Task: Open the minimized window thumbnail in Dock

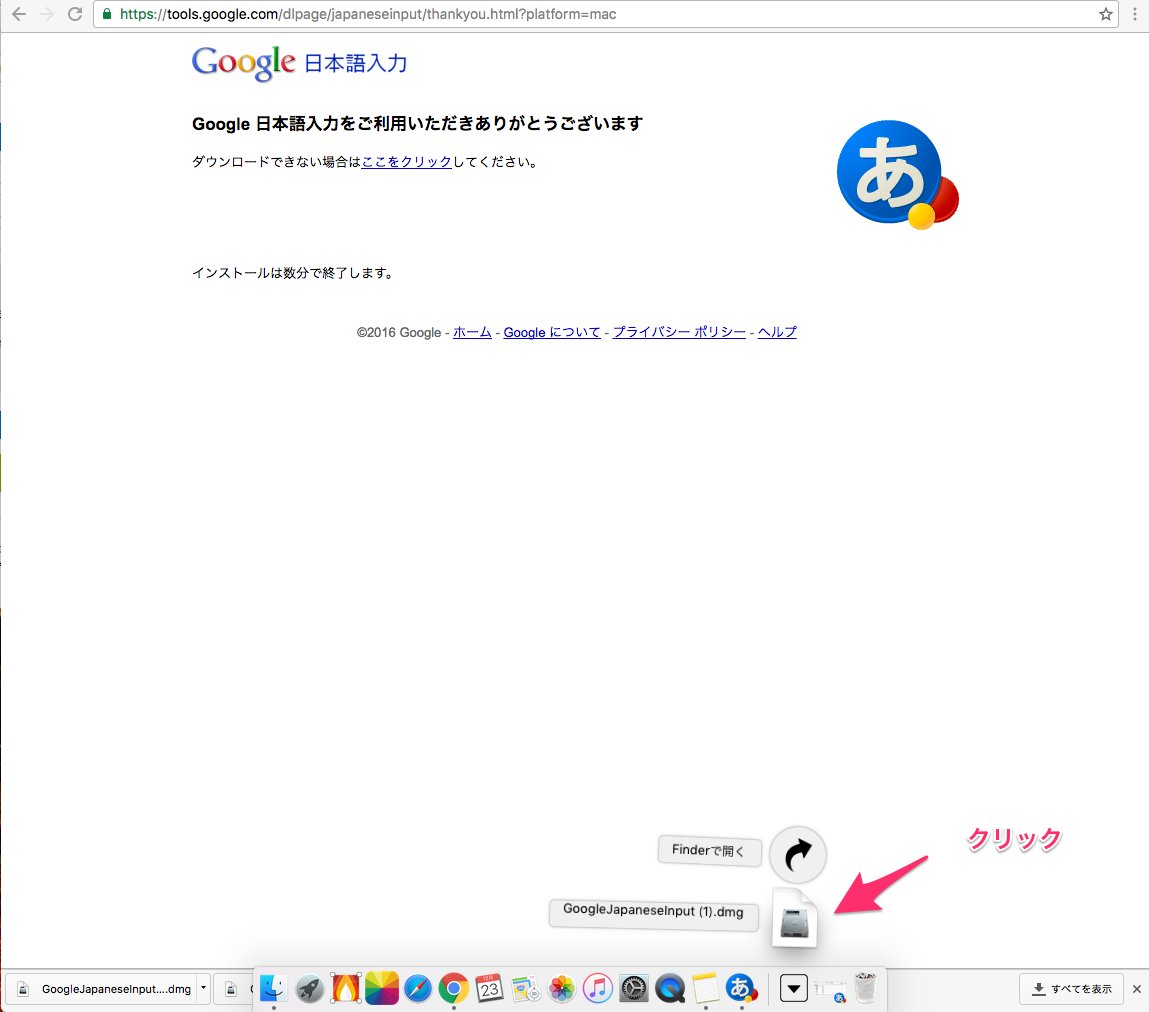Action: [830, 991]
